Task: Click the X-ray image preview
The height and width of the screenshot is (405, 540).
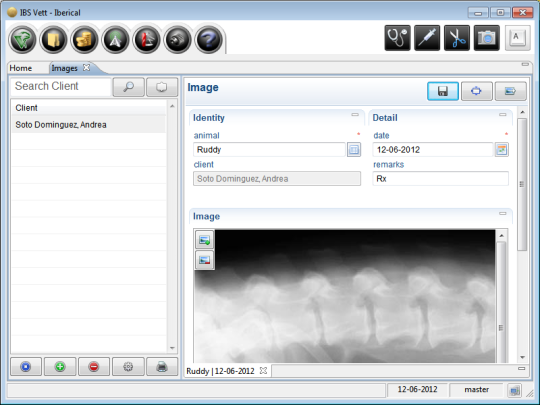Action: click(344, 296)
